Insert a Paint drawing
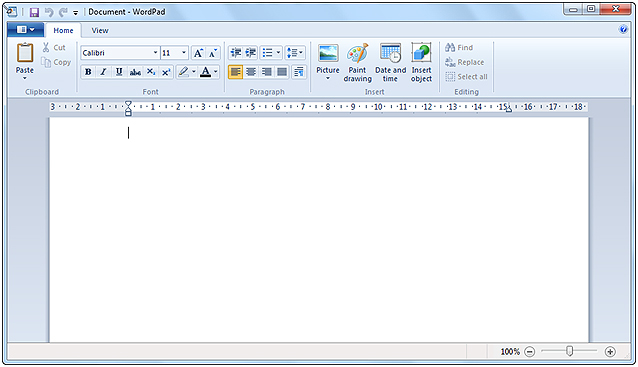 (x=358, y=63)
